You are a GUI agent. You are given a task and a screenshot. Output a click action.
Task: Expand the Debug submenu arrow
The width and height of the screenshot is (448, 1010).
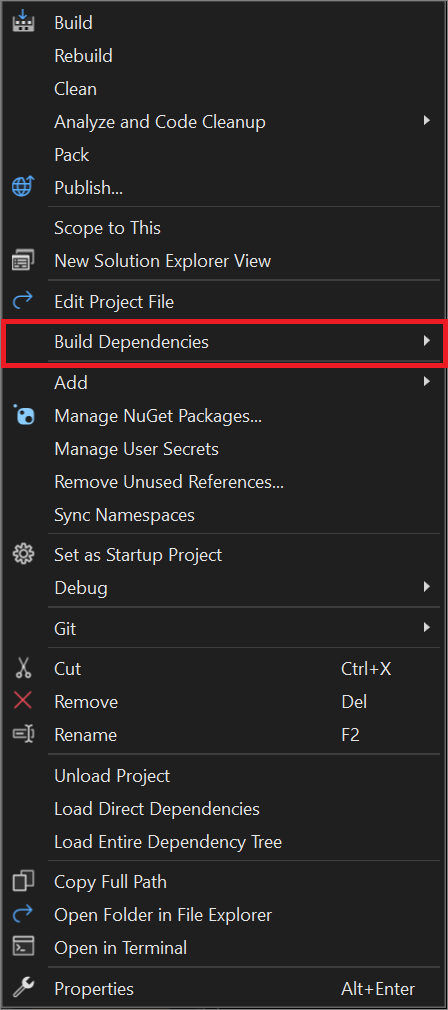[x=426, y=587]
